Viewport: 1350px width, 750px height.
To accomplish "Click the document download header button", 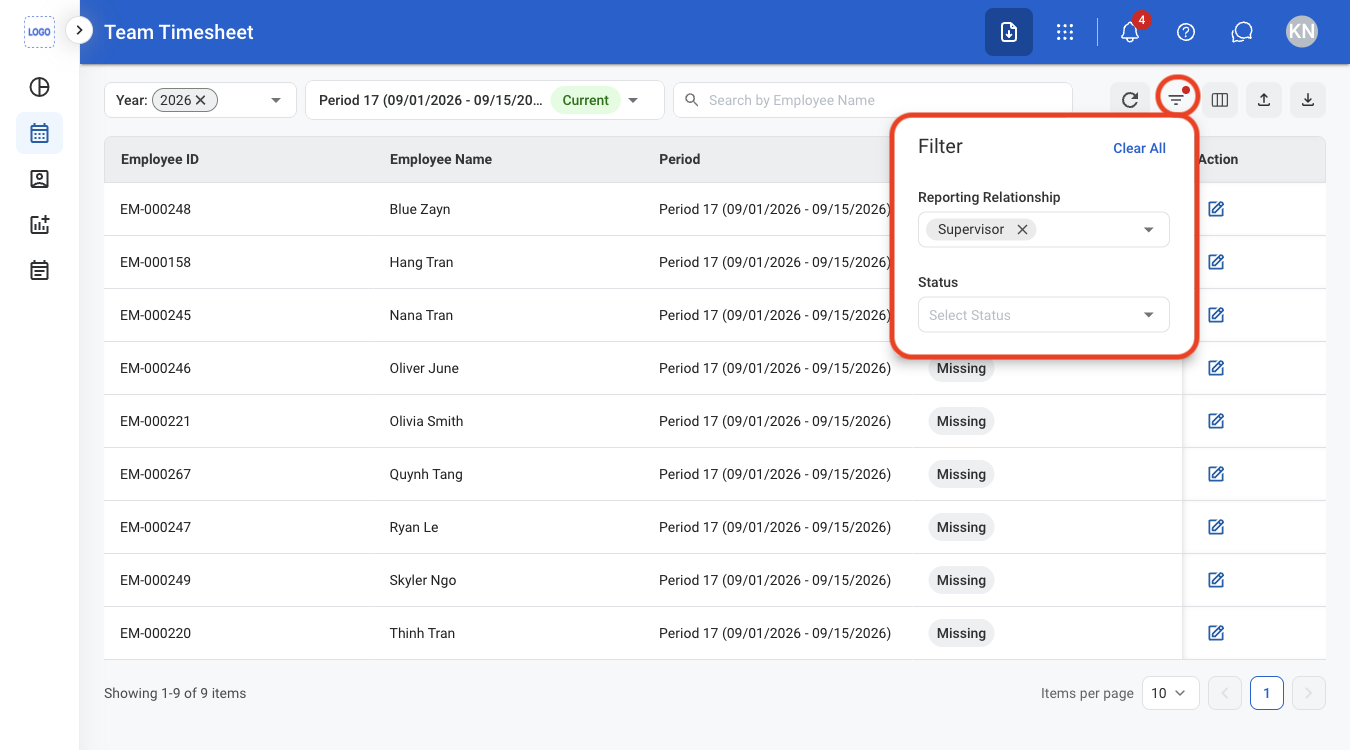I will 1009,32.
